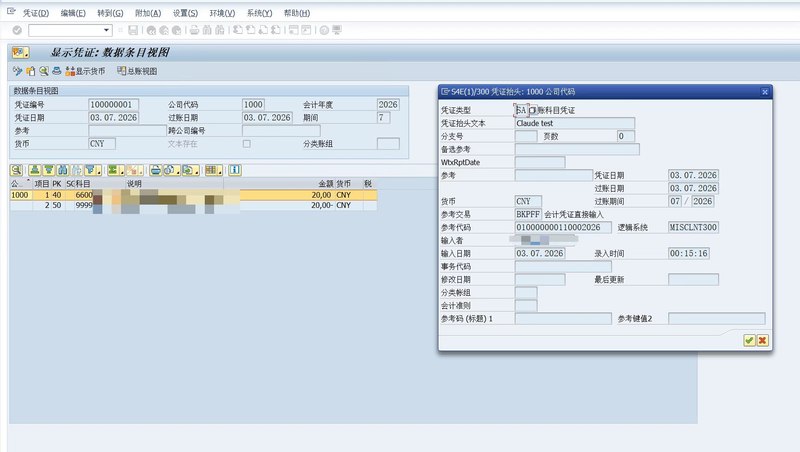Confirm dialog with green checkmark
Screen dimensions: 800x452
coord(749,340)
